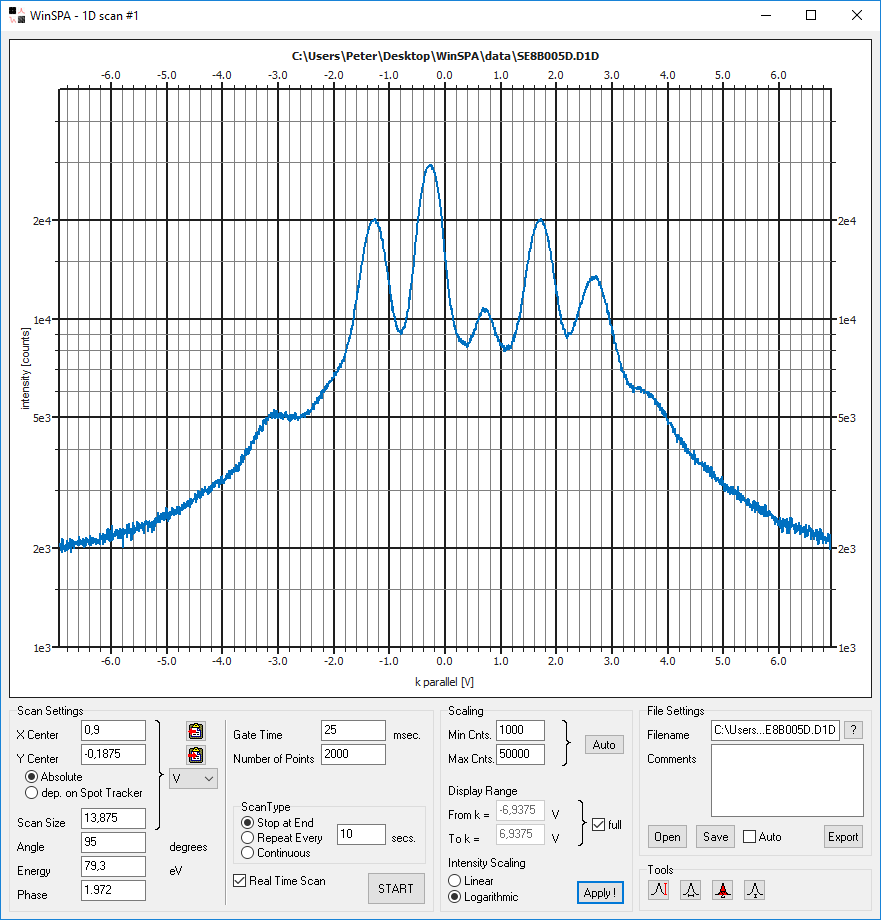Click the File Settings group label

click(x=675, y=711)
